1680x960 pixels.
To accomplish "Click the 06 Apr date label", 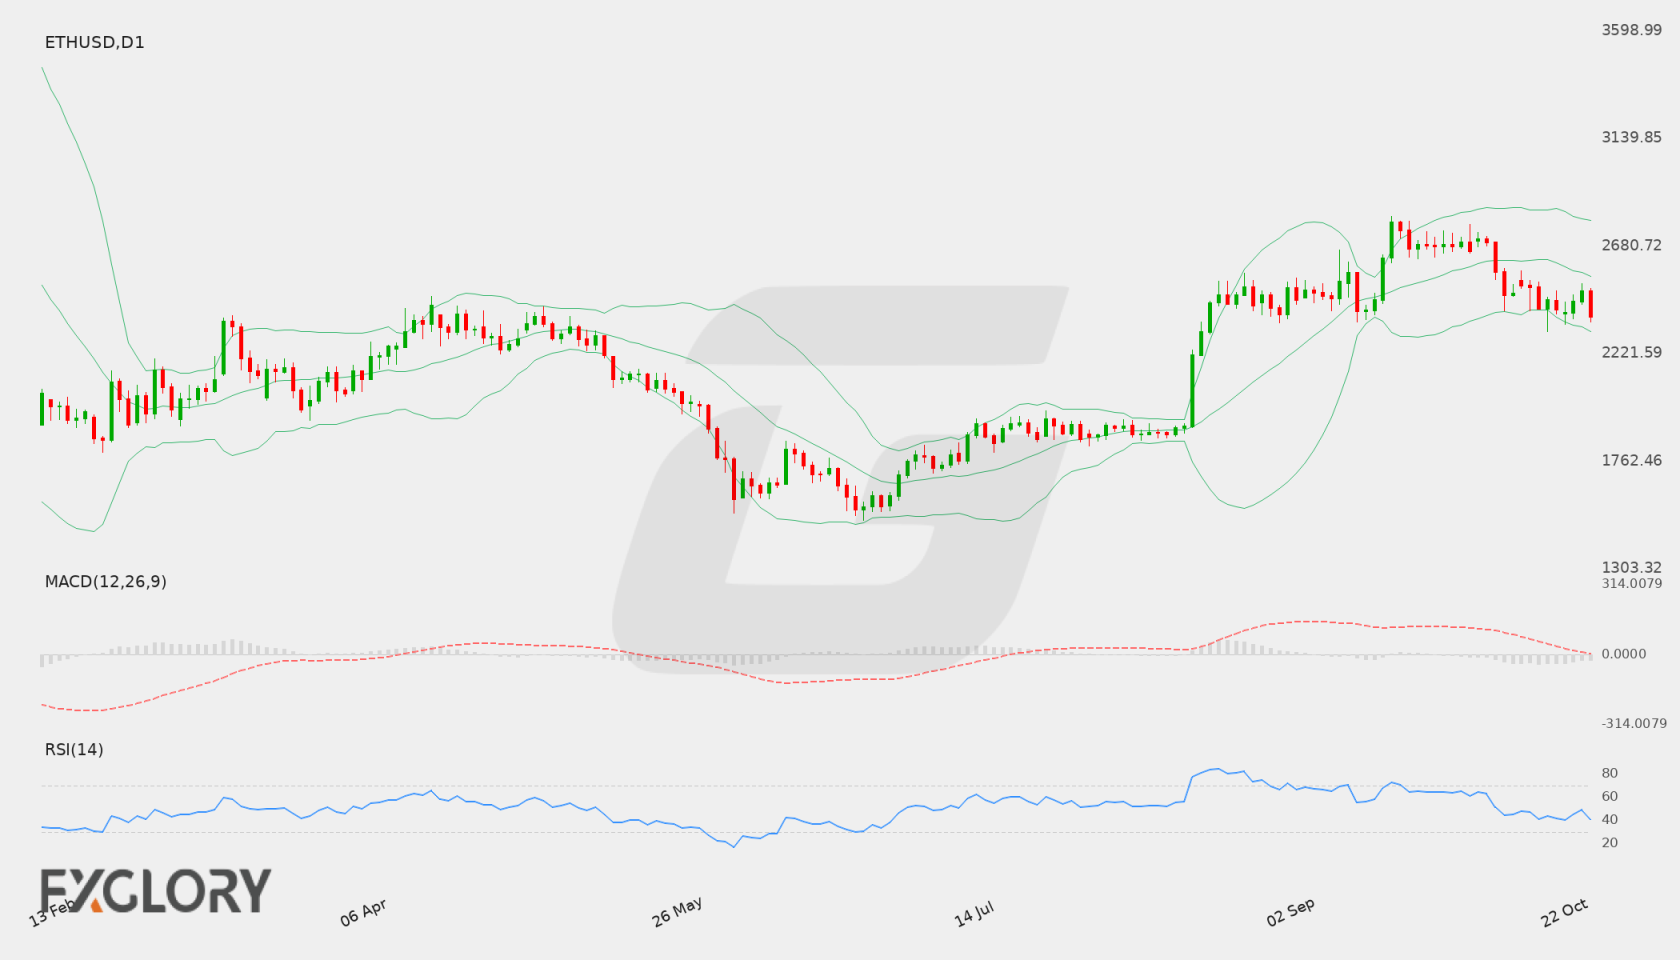I will 363,912.
